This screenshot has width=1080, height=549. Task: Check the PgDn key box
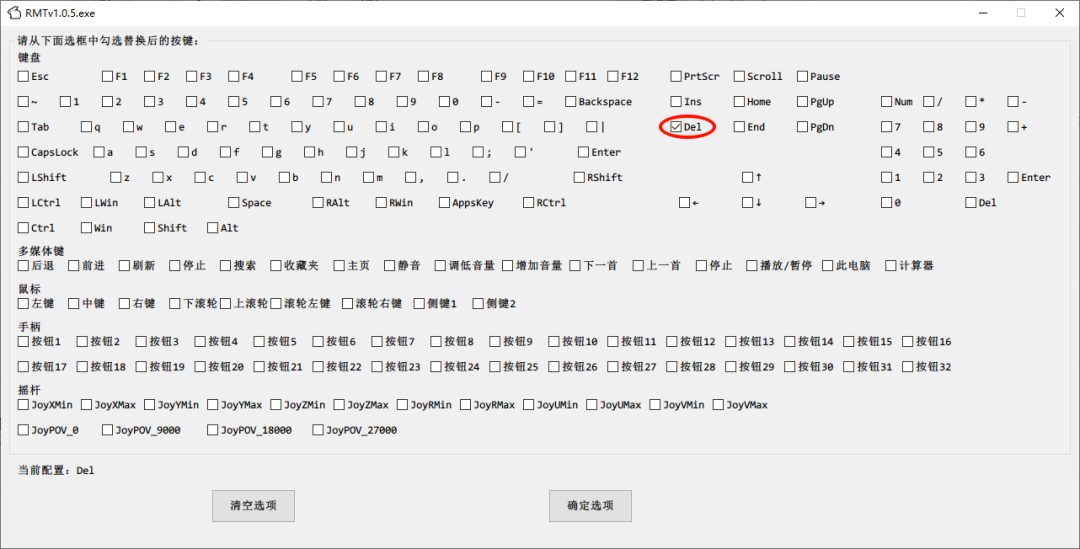[x=803, y=127]
